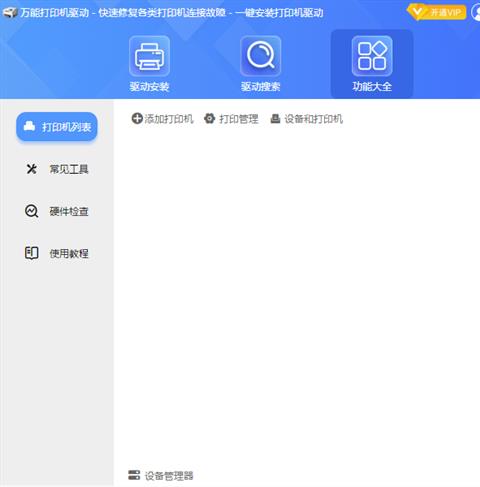Viewport: 480px width, 487px height.
Task: Click the plus icon for 添加打印机
Action: click(137, 118)
